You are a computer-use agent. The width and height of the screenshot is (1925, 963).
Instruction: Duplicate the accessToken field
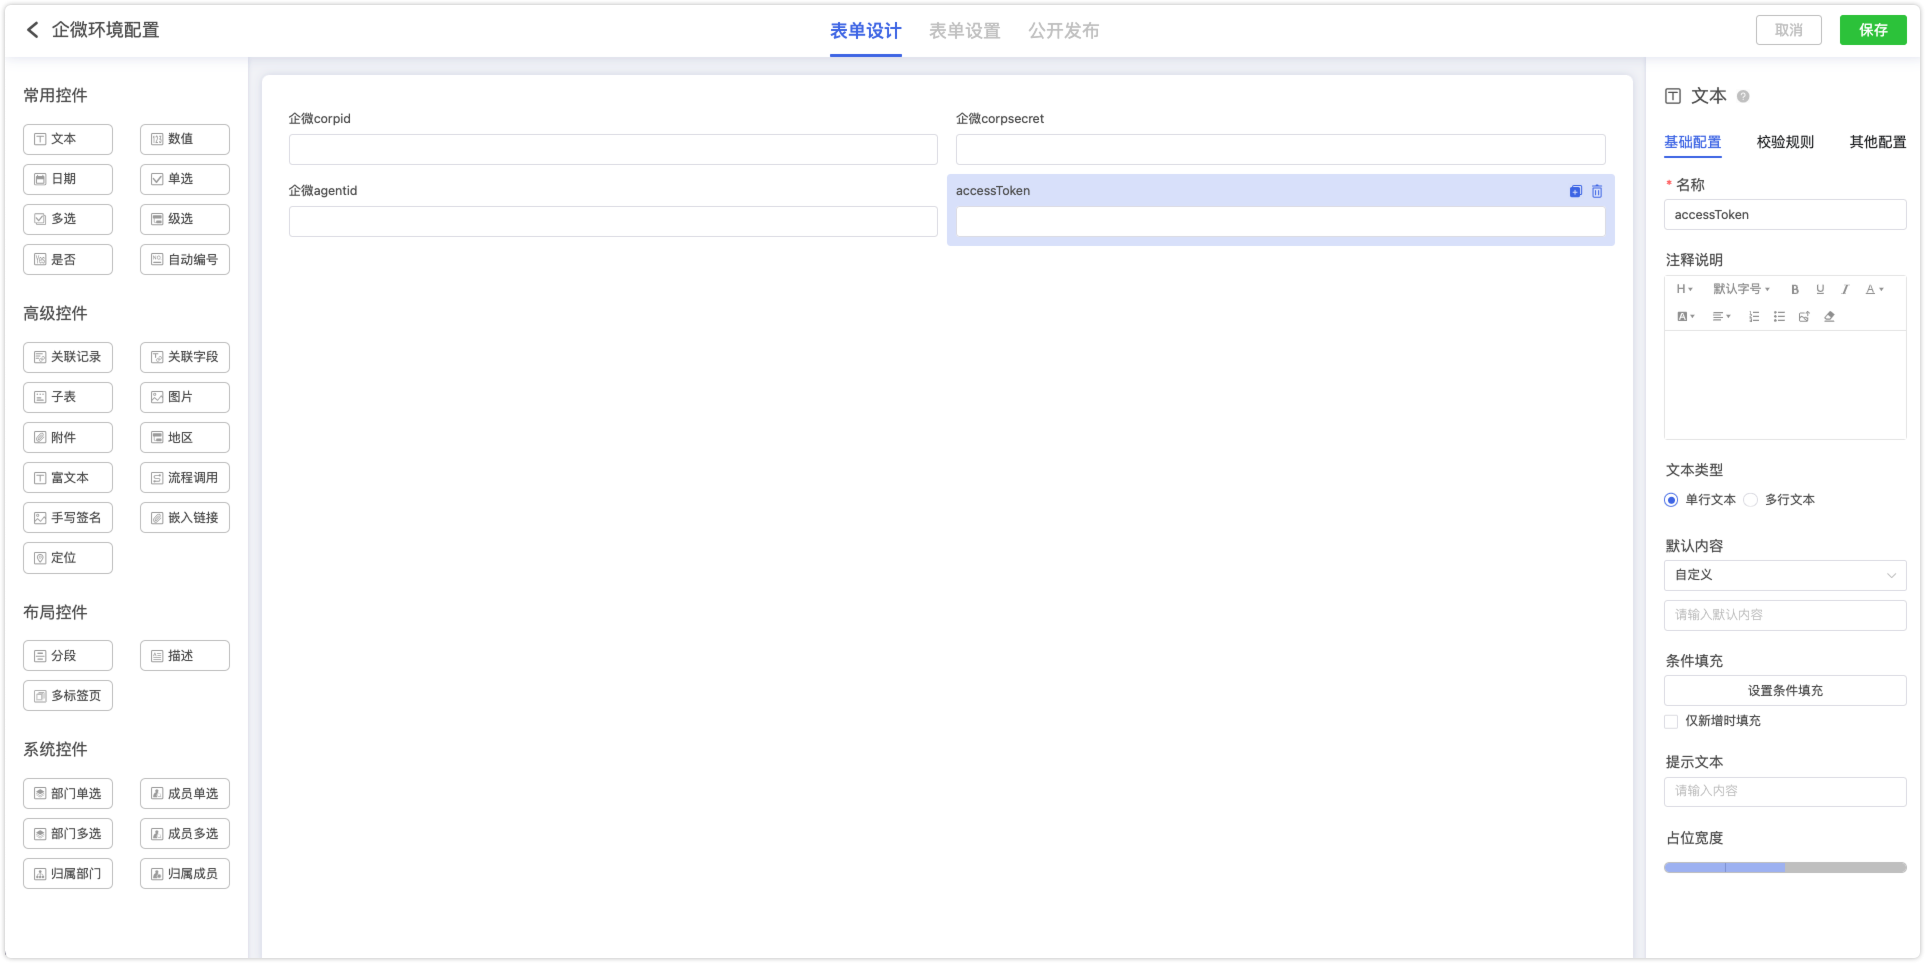[1575, 191]
